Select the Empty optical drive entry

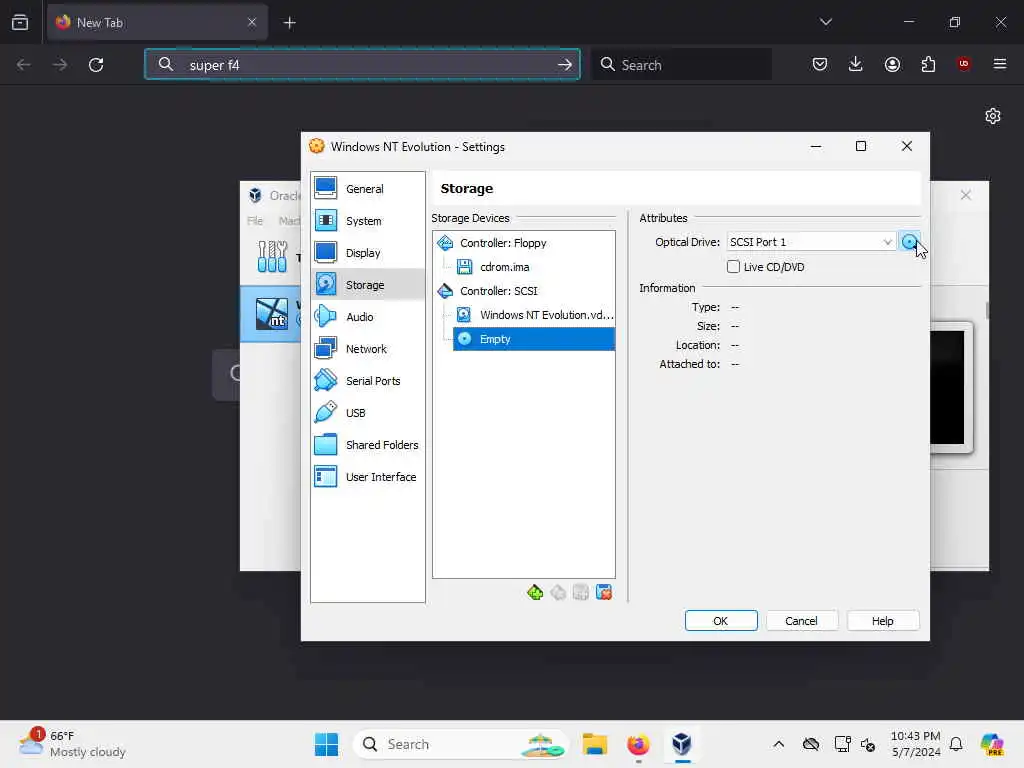pyautogui.click(x=534, y=339)
